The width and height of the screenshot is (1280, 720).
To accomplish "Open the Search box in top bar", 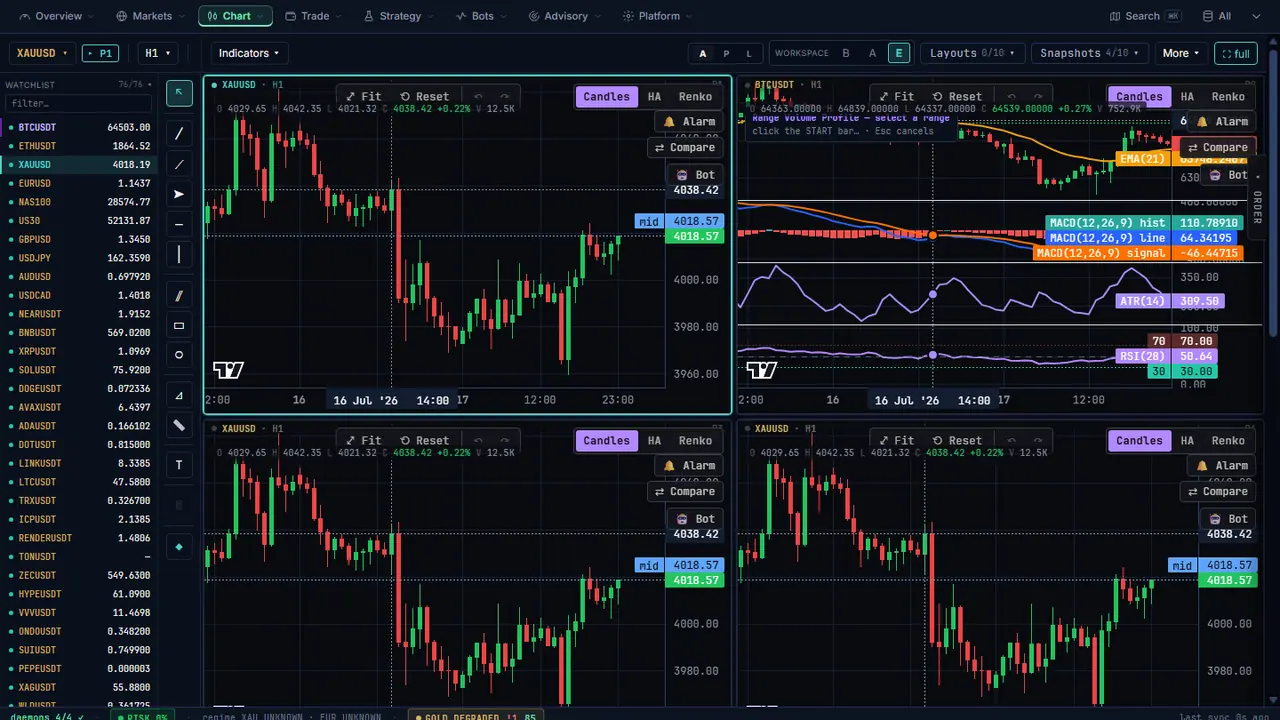I will point(1147,16).
